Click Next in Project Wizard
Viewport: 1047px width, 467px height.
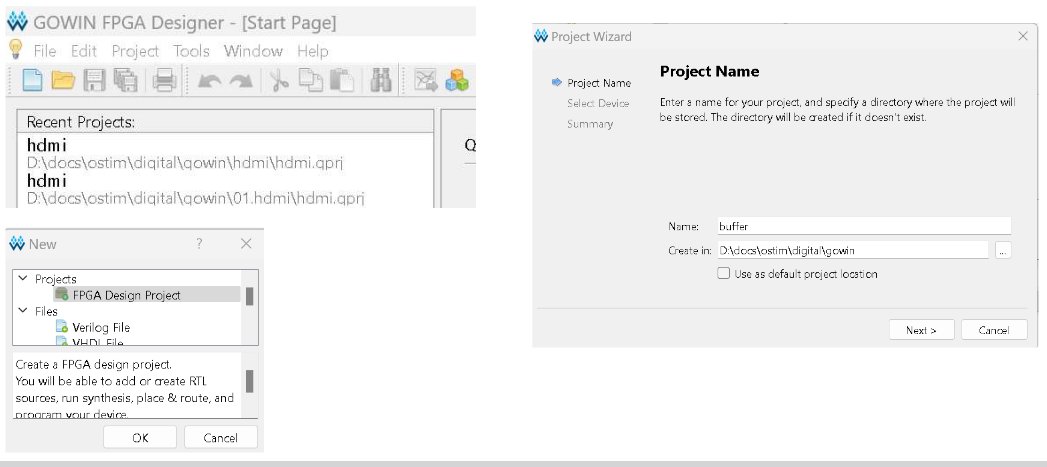[921, 330]
